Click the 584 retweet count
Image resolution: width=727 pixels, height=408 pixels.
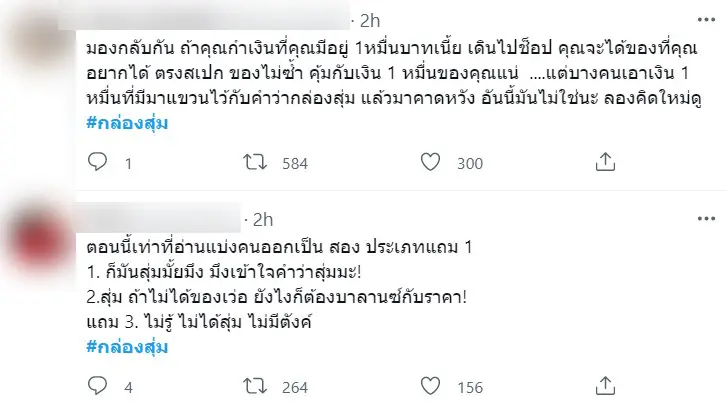click(294, 163)
